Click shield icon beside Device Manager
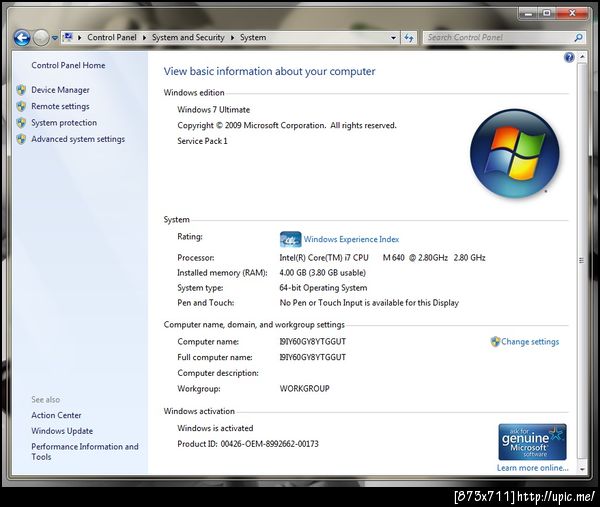This screenshot has width=600, height=507. [21, 90]
